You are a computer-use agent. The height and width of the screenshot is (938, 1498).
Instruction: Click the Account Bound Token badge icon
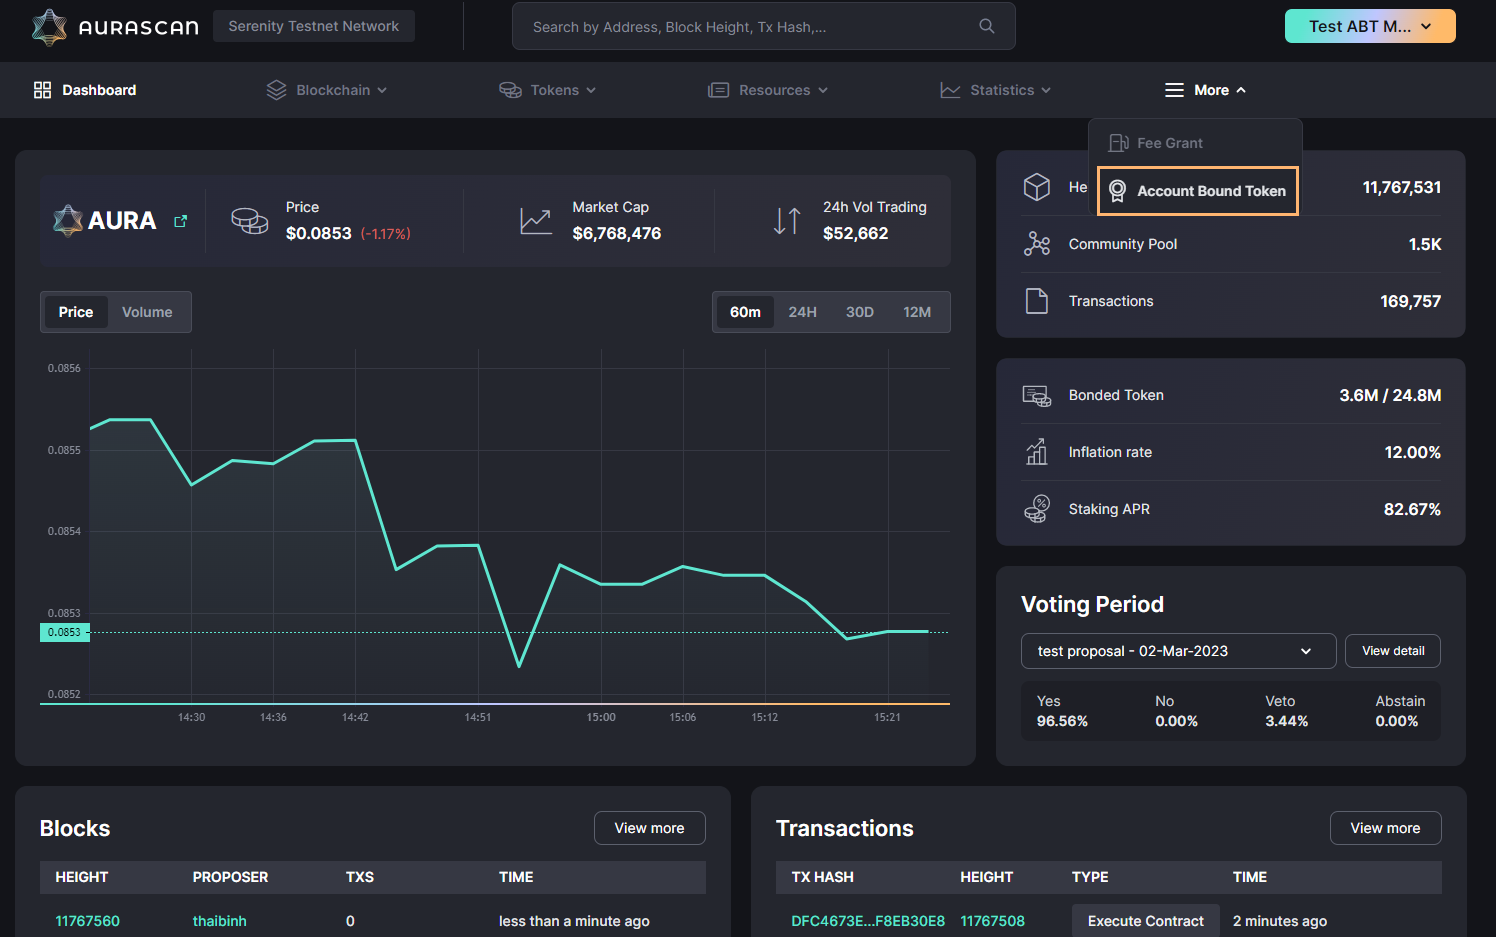[1118, 191]
